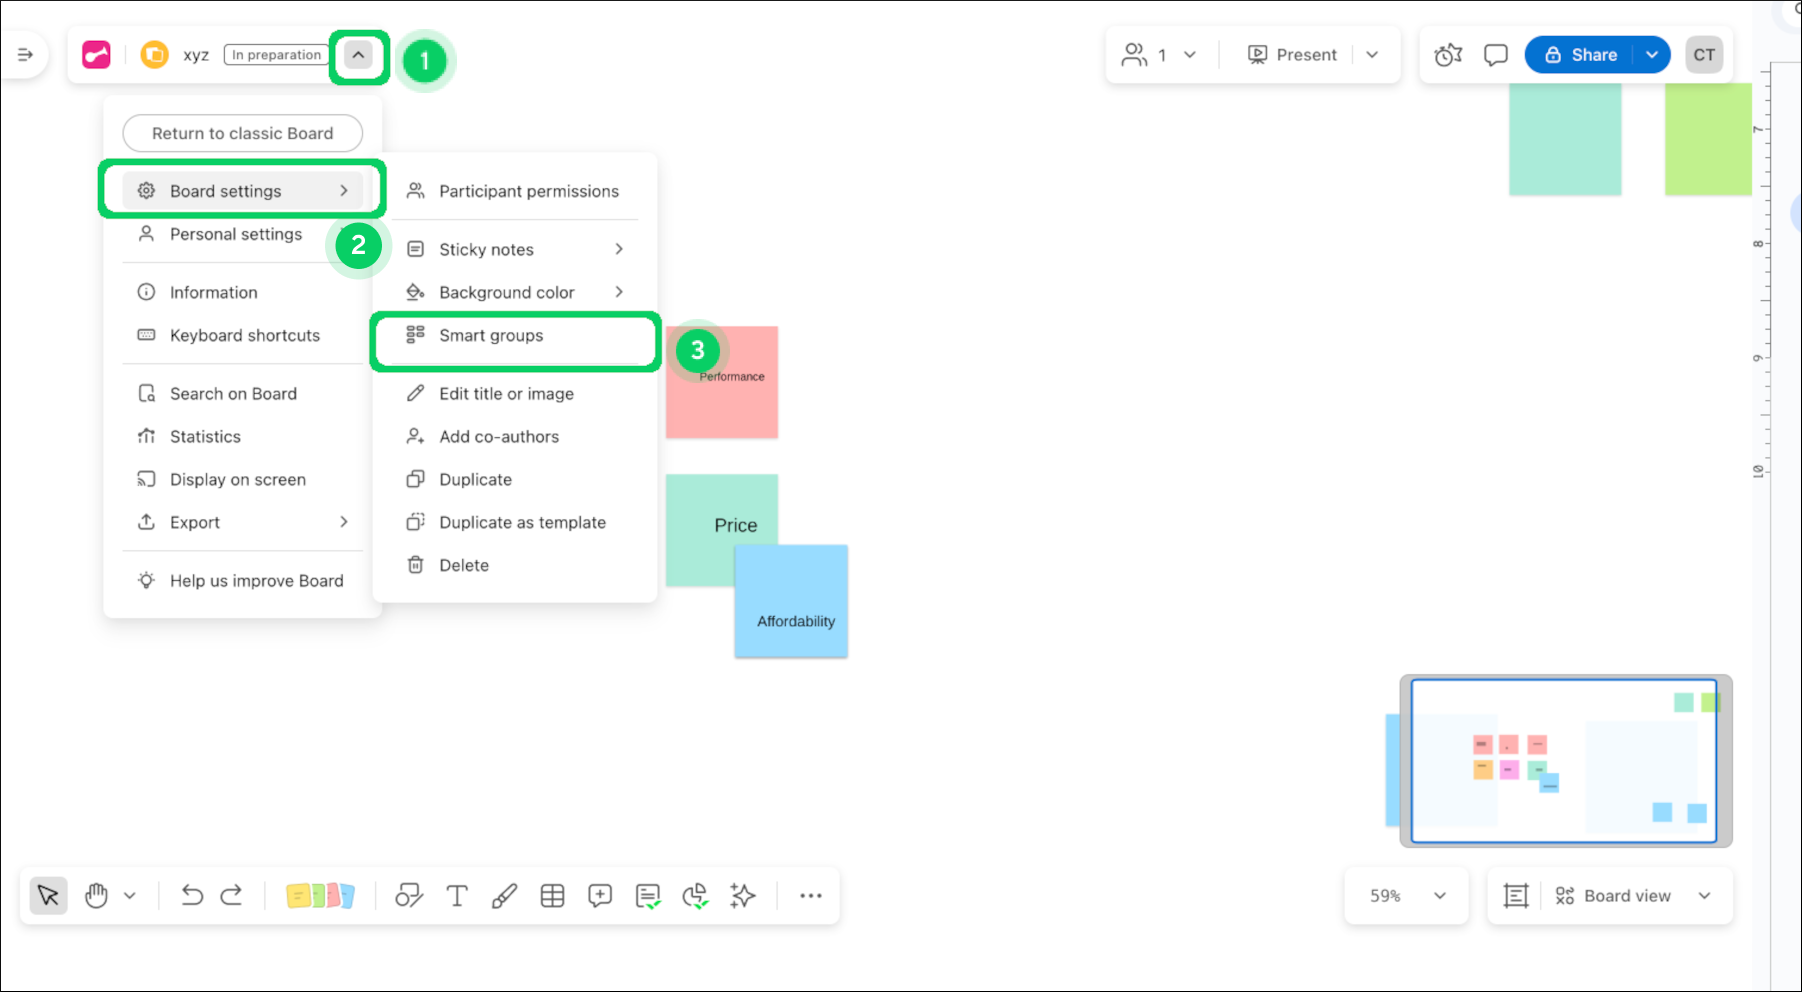Image resolution: width=1802 pixels, height=992 pixels.
Task: Insert a table from toolbar
Action: (x=552, y=896)
